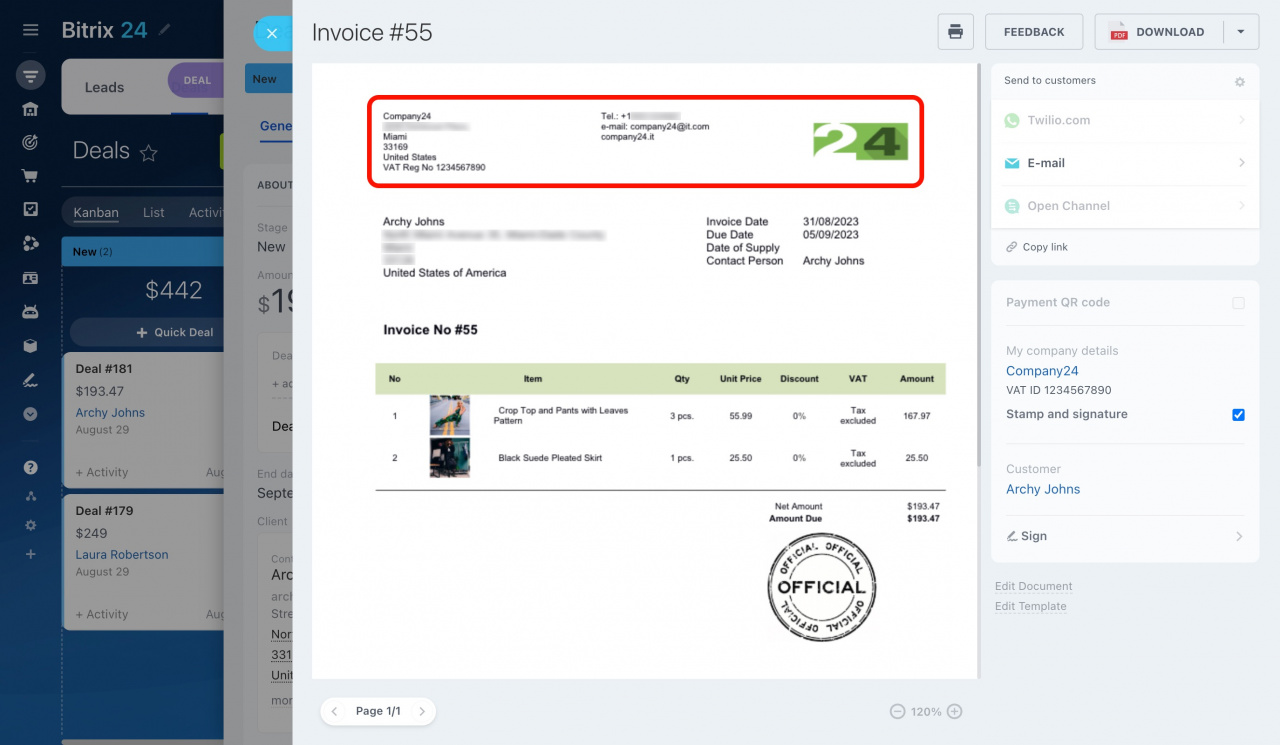This screenshot has height=745, width=1280.
Task: Enable the Payment QR code checkbox
Action: coord(1238,303)
